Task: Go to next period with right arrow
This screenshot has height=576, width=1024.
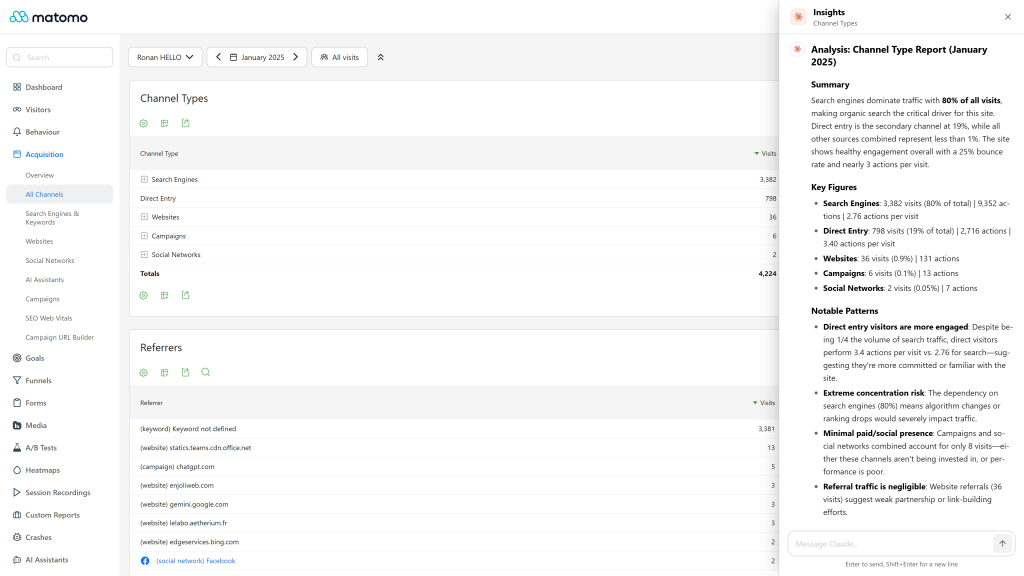Action: pos(296,57)
